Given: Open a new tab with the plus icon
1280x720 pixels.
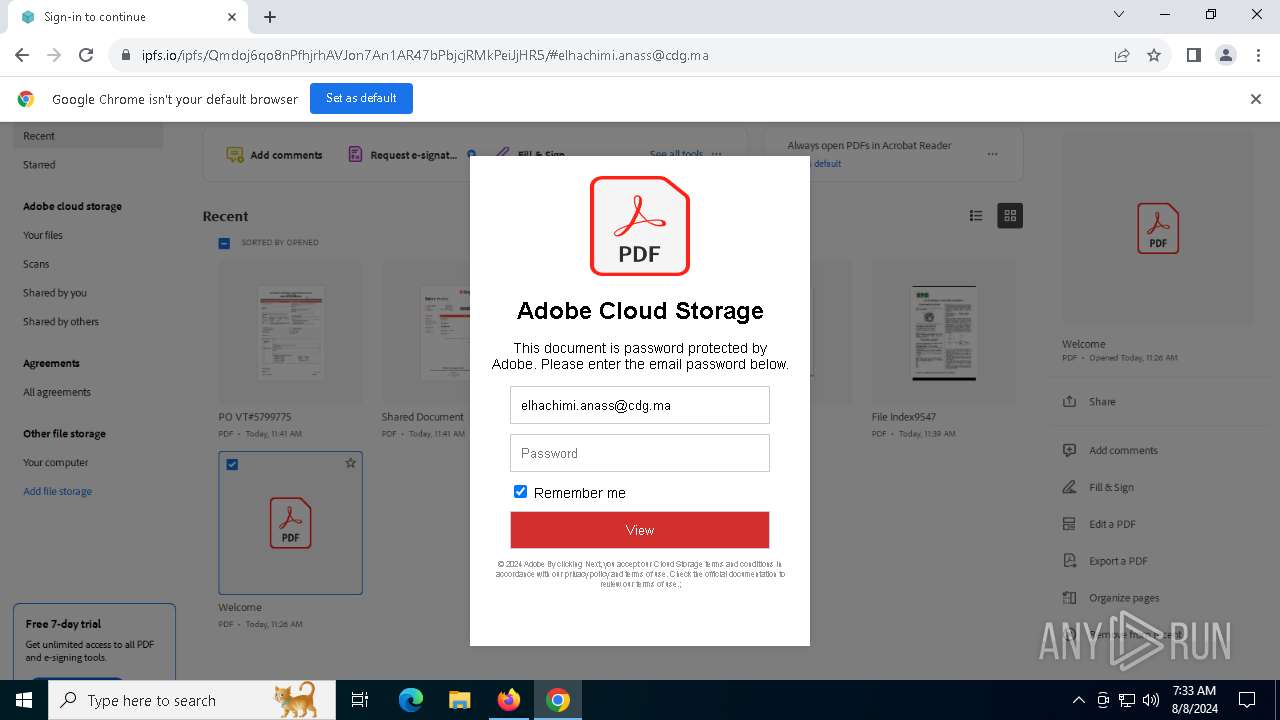Looking at the screenshot, I should pos(270,17).
